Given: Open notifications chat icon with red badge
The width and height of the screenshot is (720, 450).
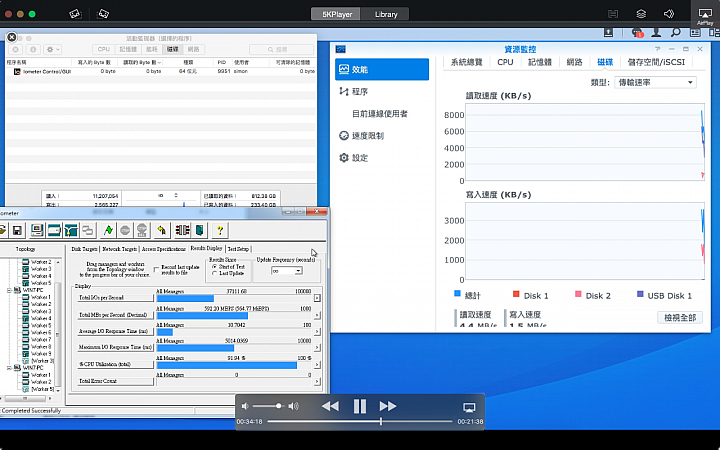Looking at the screenshot, I should (x=636, y=33).
